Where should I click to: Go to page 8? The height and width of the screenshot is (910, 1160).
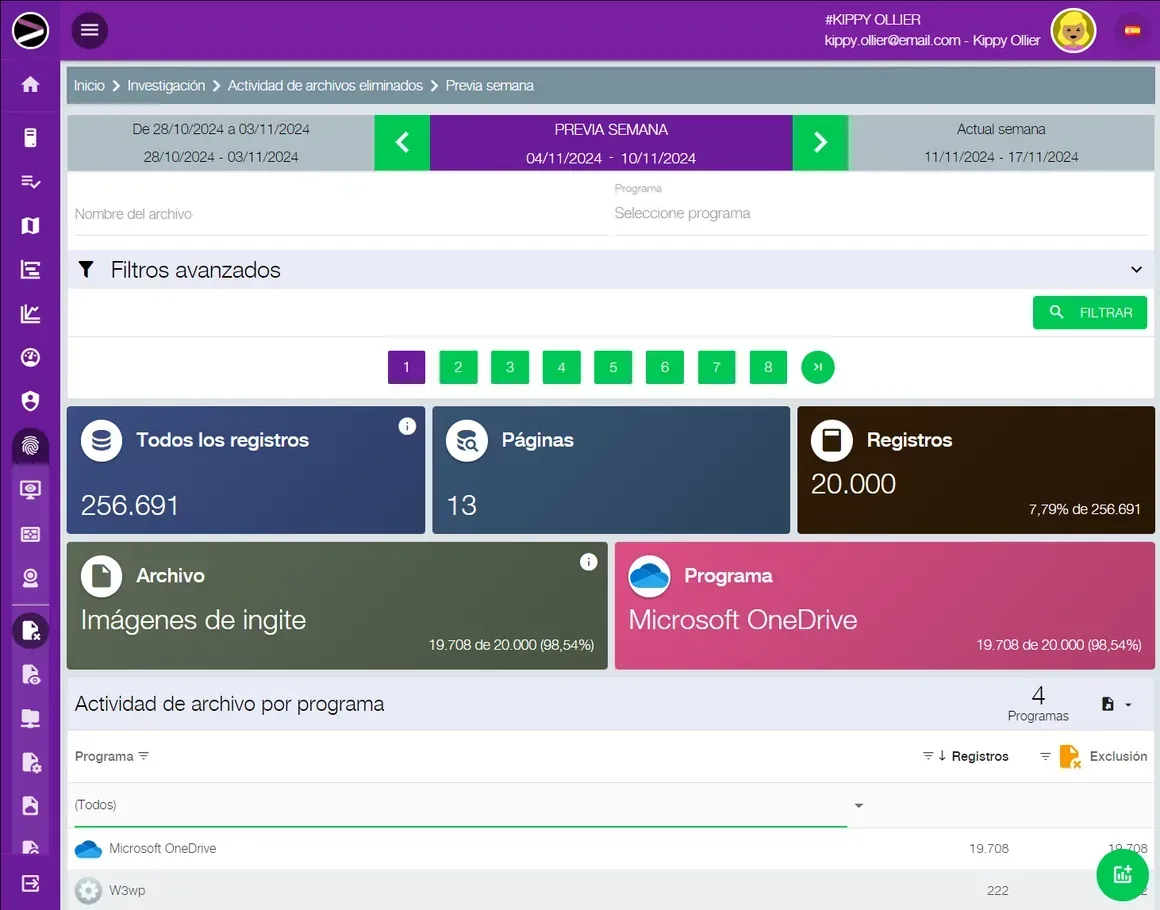coord(768,367)
